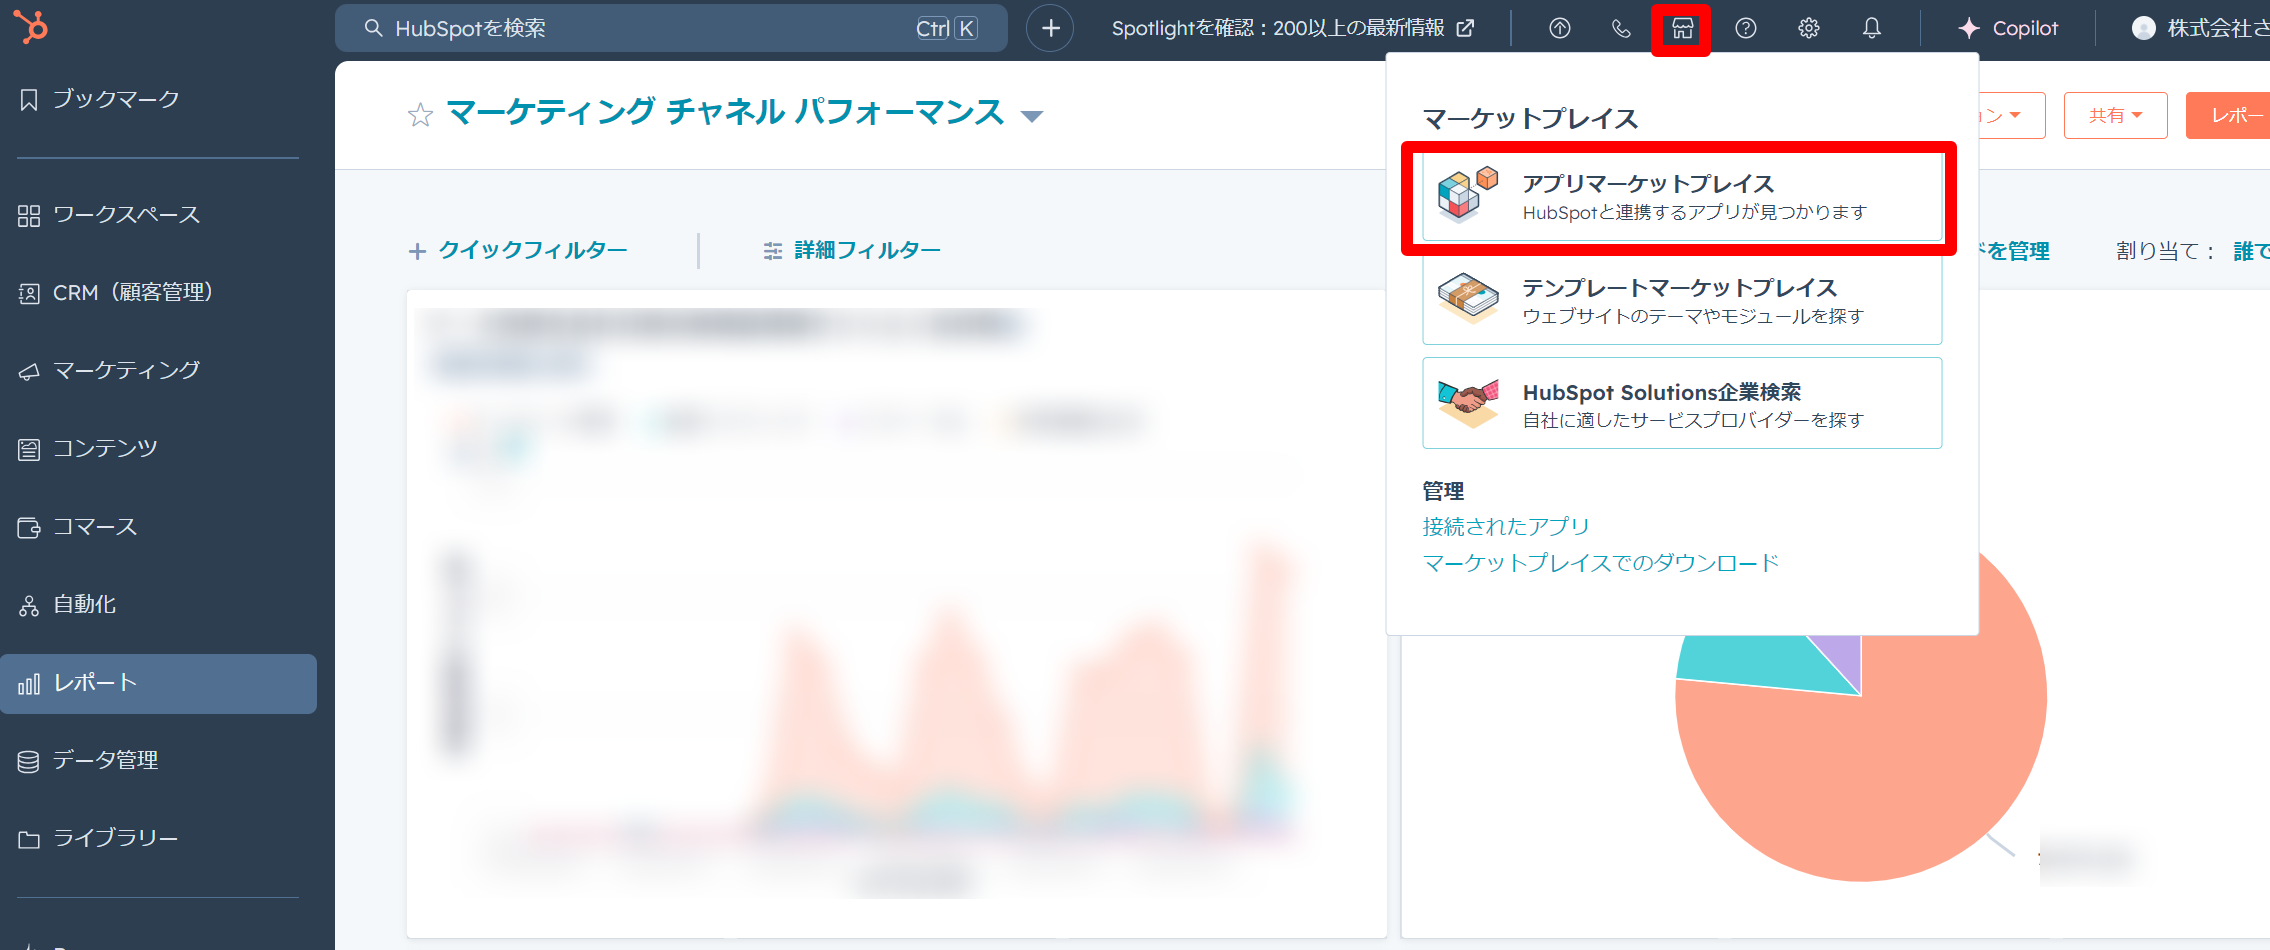Click the Copilot button label
Viewport: 2270px width, 950px height.
[x=2025, y=28]
